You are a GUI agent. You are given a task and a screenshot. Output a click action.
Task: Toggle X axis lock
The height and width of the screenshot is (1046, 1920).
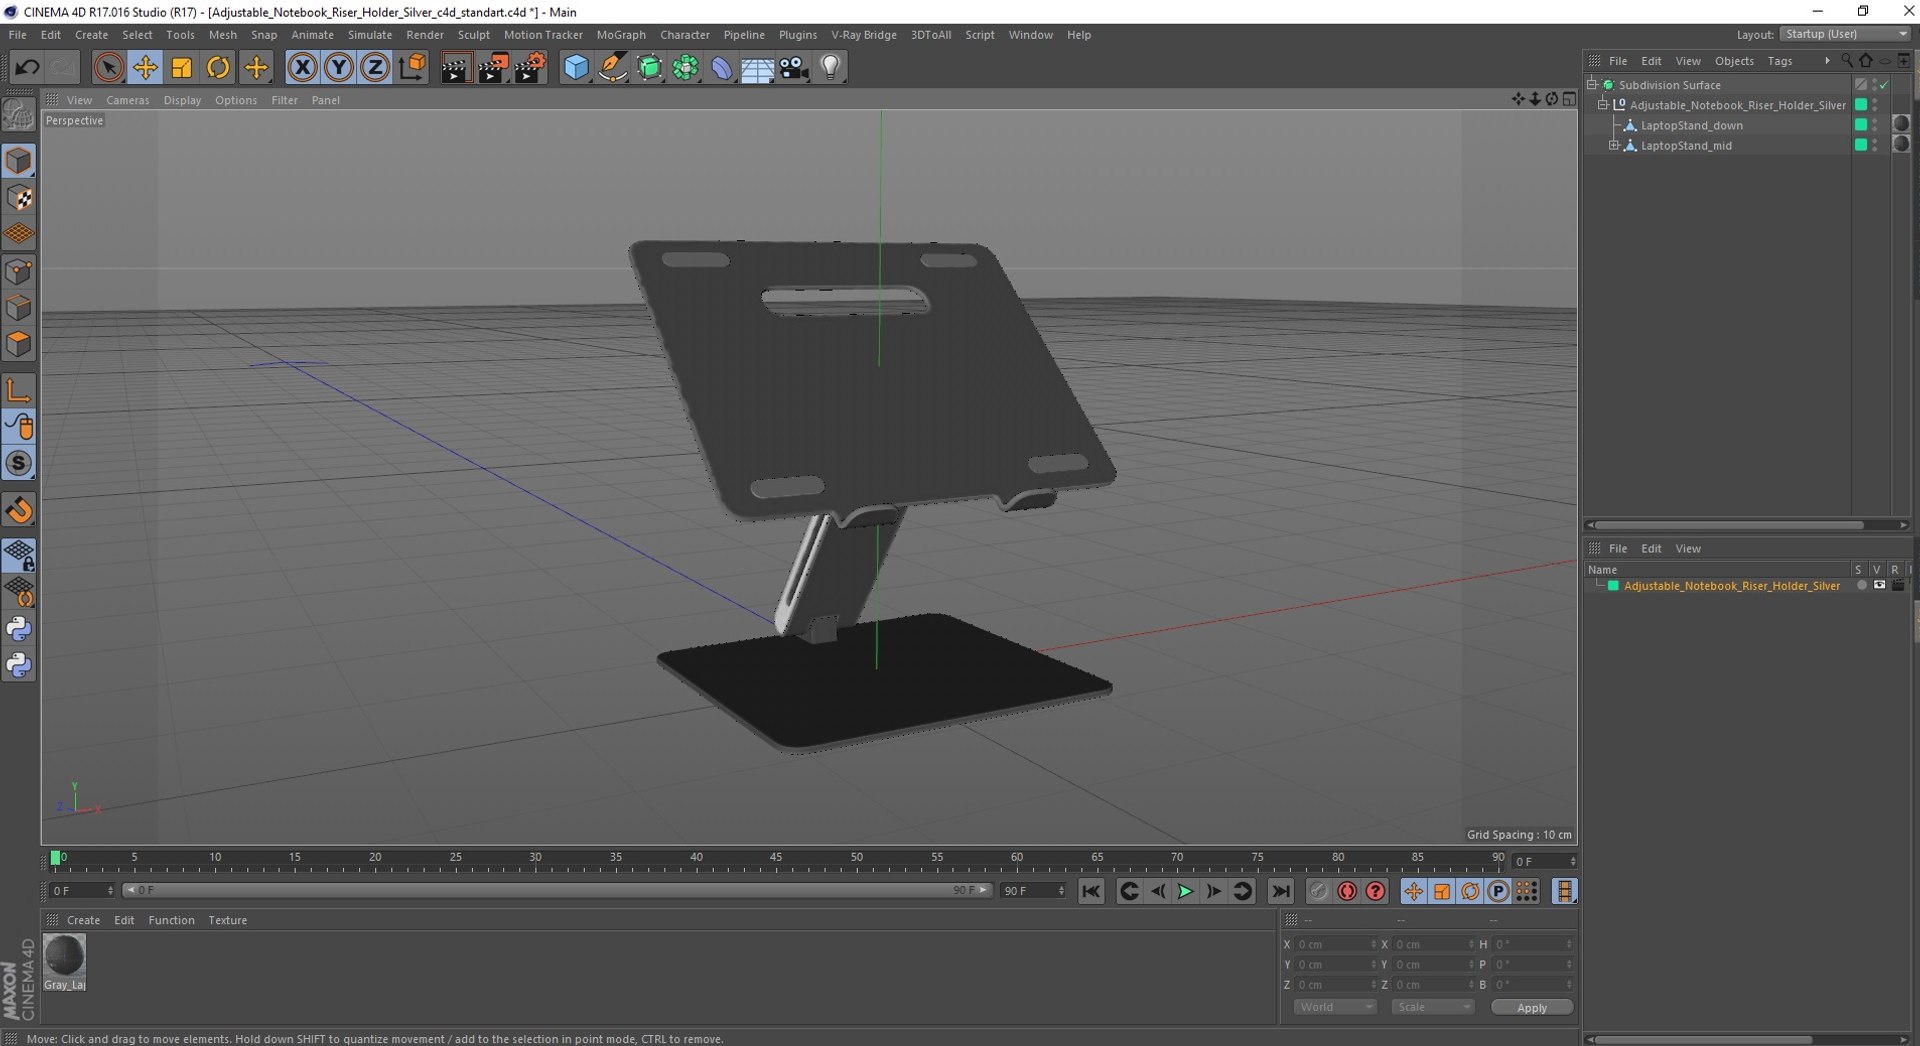pyautogui.click(x=302, y=67)
